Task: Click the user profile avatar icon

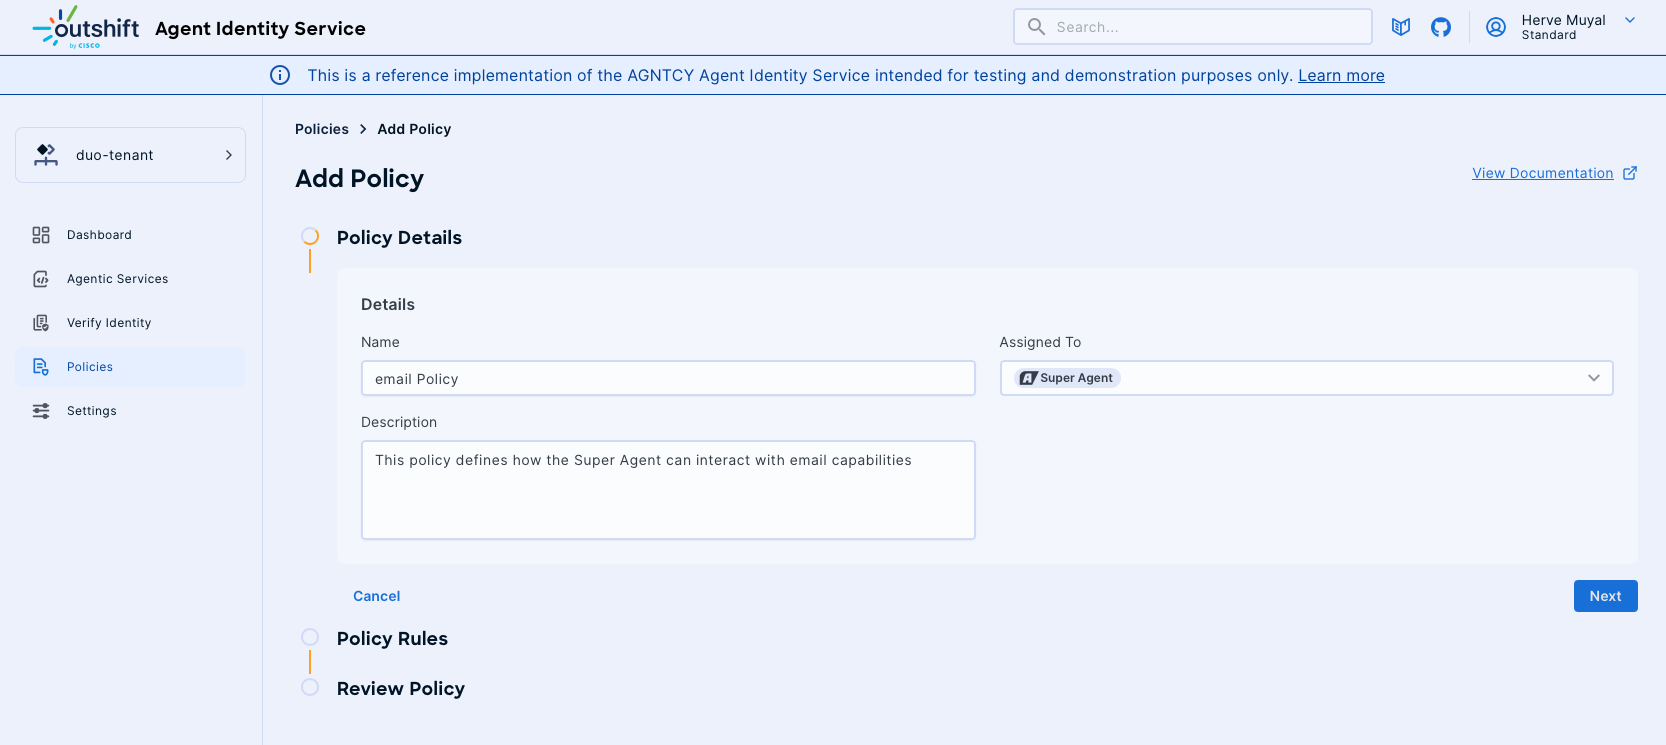Action: pos(1496,27)
